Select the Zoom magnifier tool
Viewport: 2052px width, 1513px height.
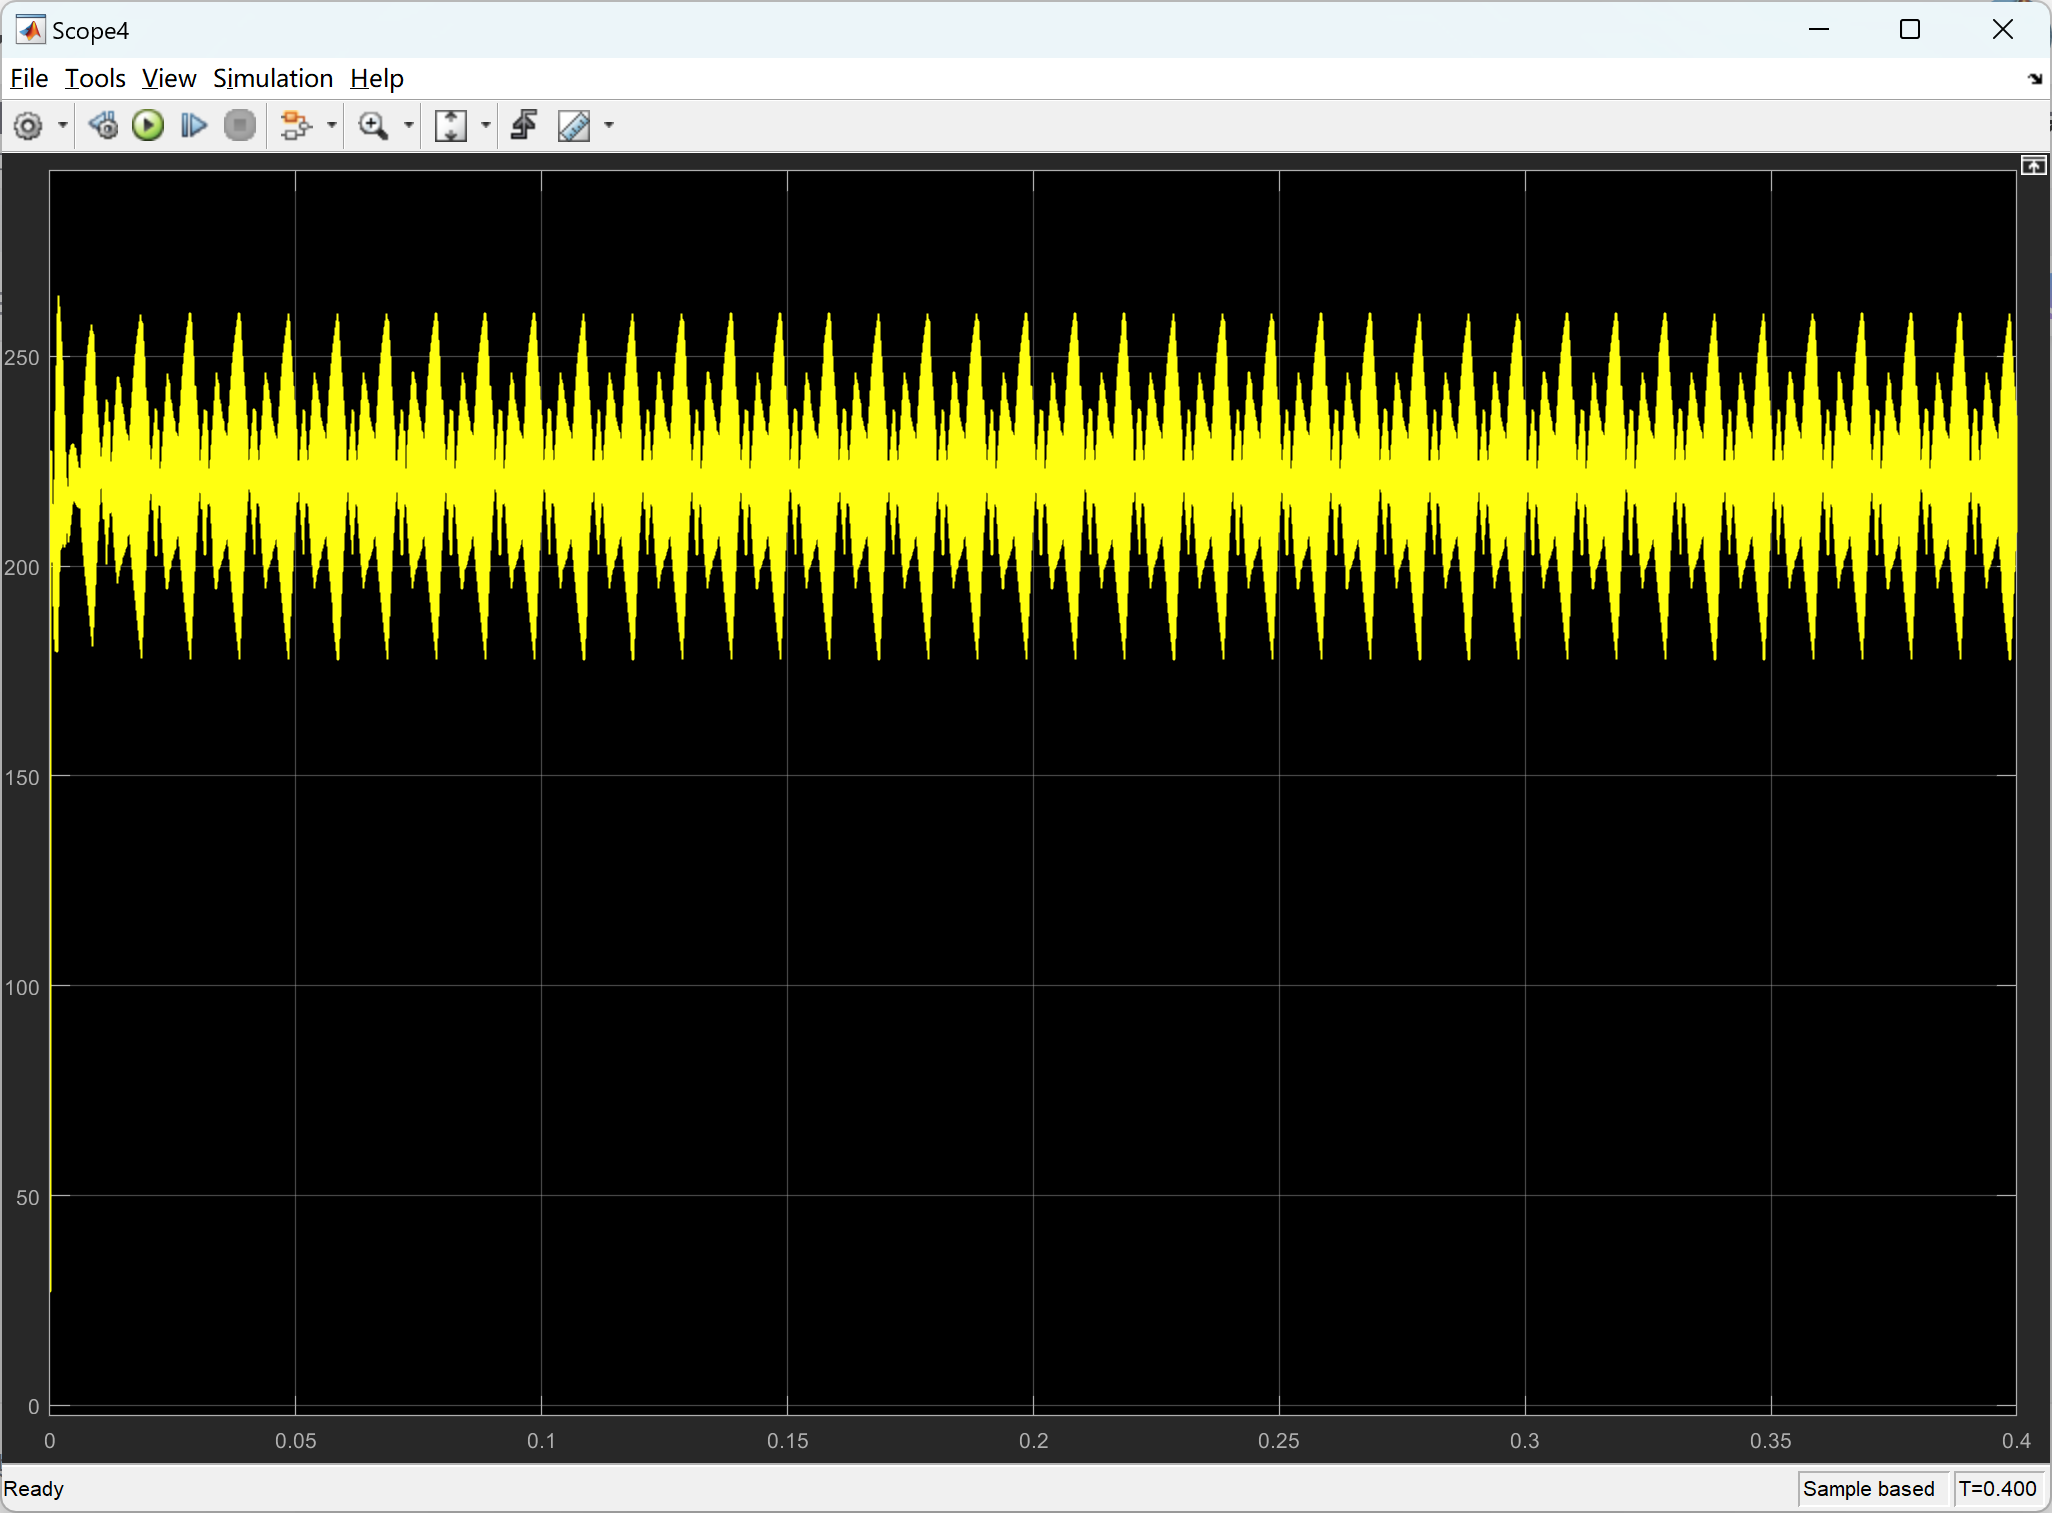(x=373, y=126)
